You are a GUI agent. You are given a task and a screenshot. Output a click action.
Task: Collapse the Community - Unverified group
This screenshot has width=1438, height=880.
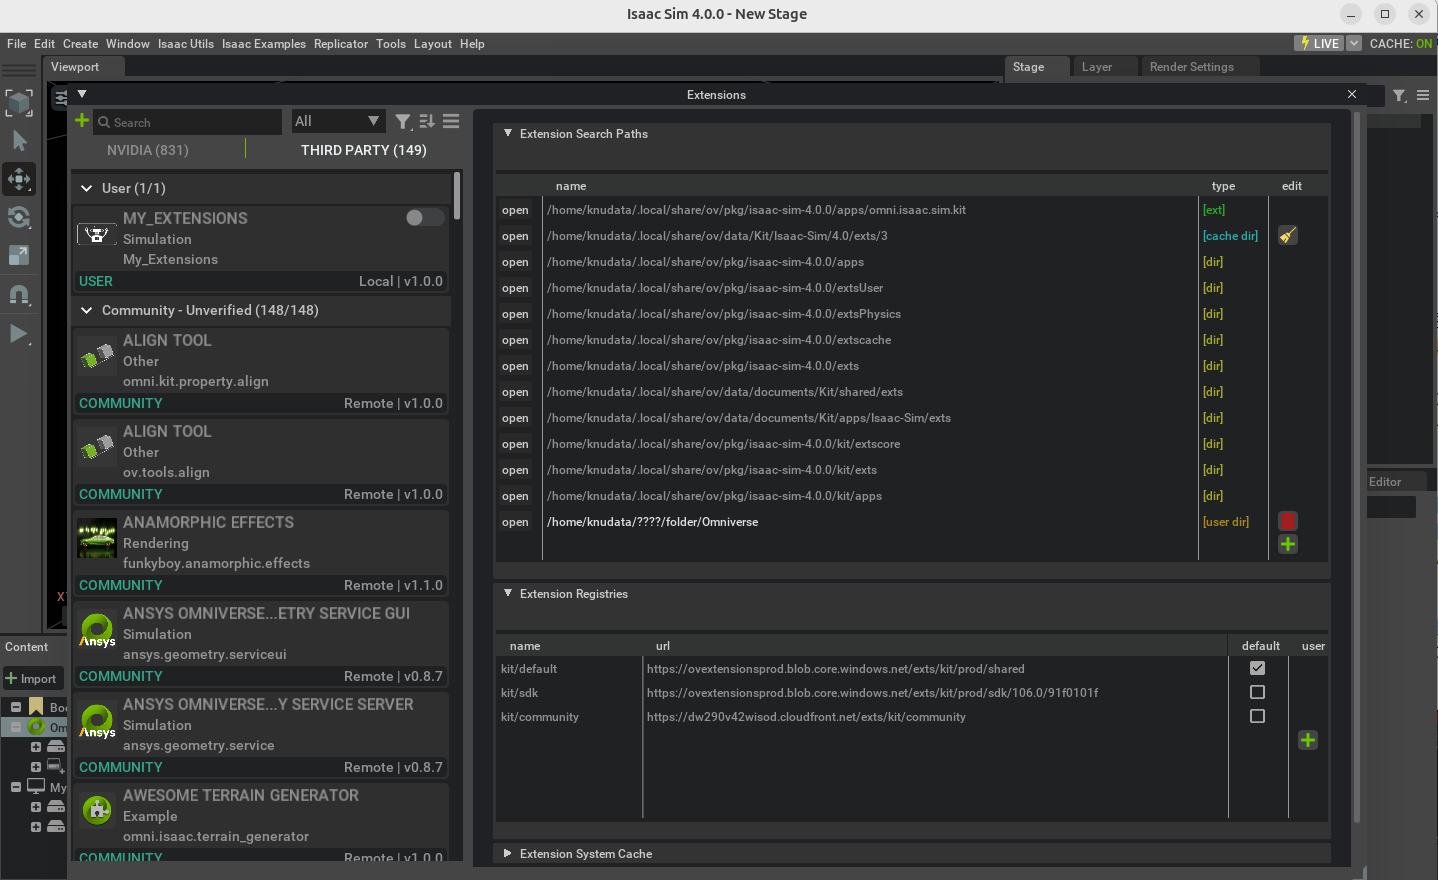pos(87,310)
